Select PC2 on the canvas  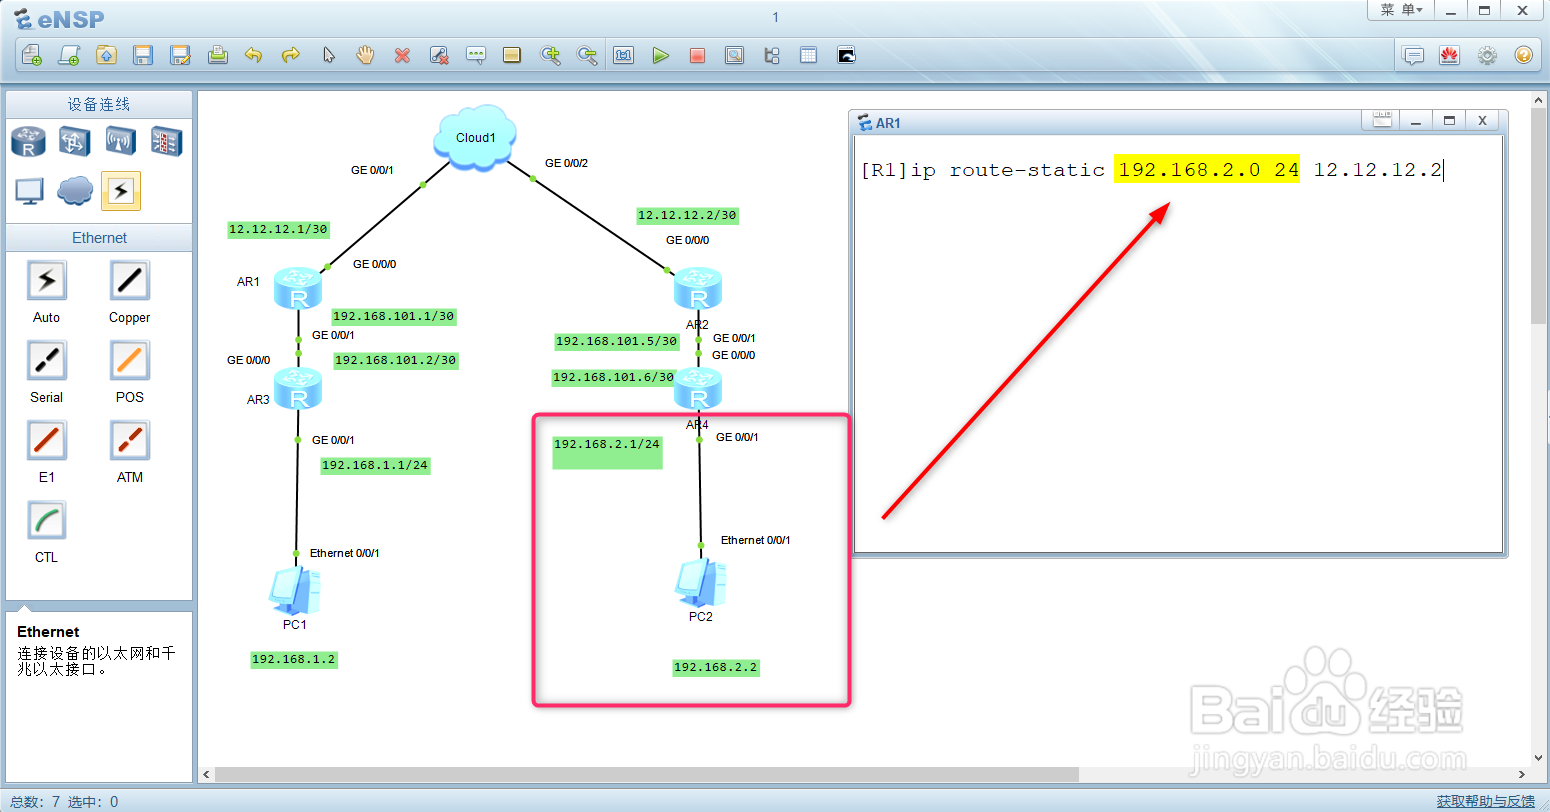701,583
